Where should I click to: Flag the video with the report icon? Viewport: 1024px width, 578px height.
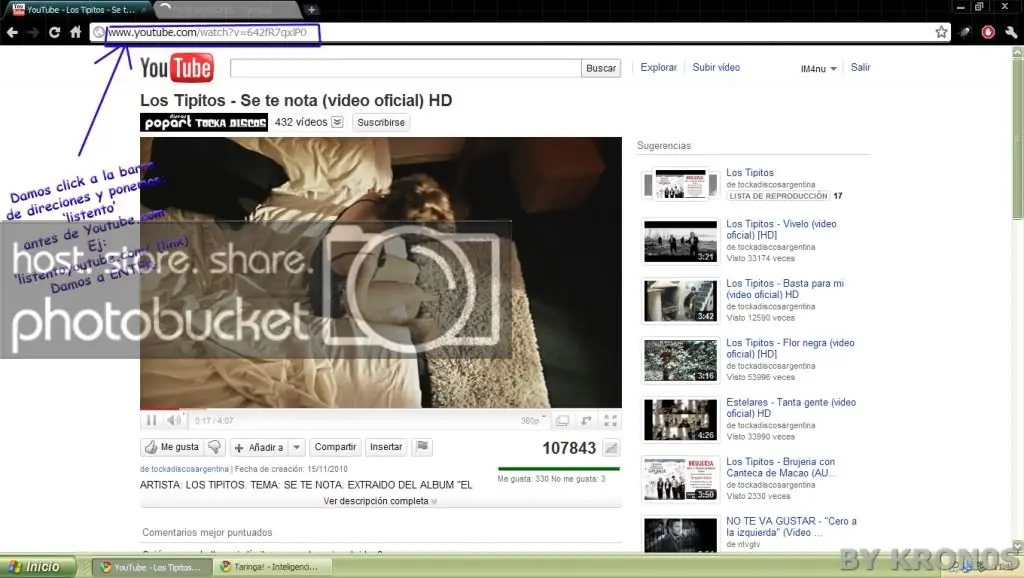point(421,447)
